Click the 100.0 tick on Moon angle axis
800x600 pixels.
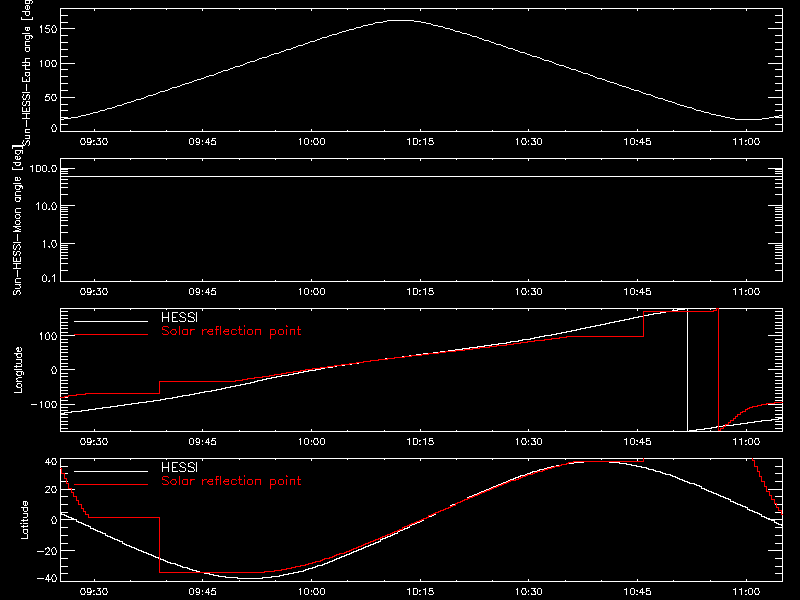[44, 169]
